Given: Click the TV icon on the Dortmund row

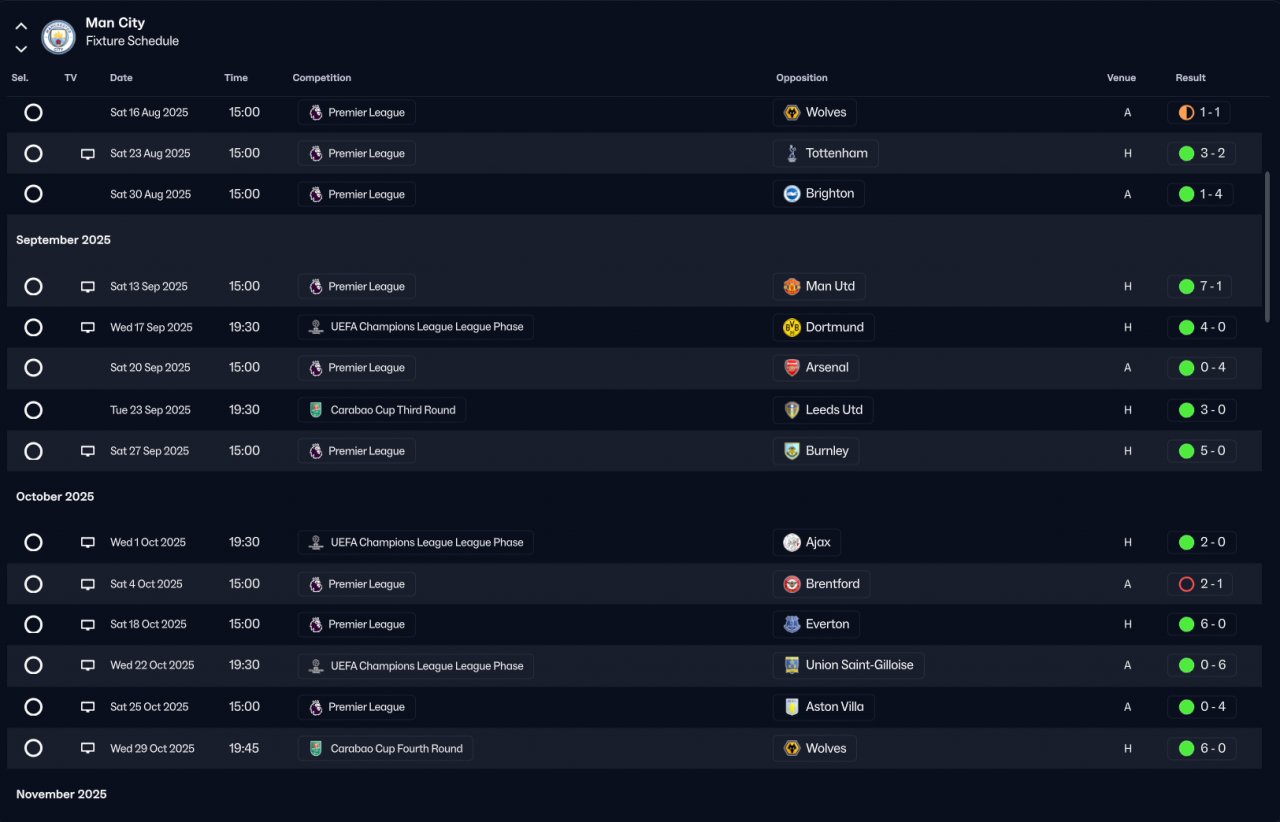Looking at the screenshot, I should click(88, 327).
